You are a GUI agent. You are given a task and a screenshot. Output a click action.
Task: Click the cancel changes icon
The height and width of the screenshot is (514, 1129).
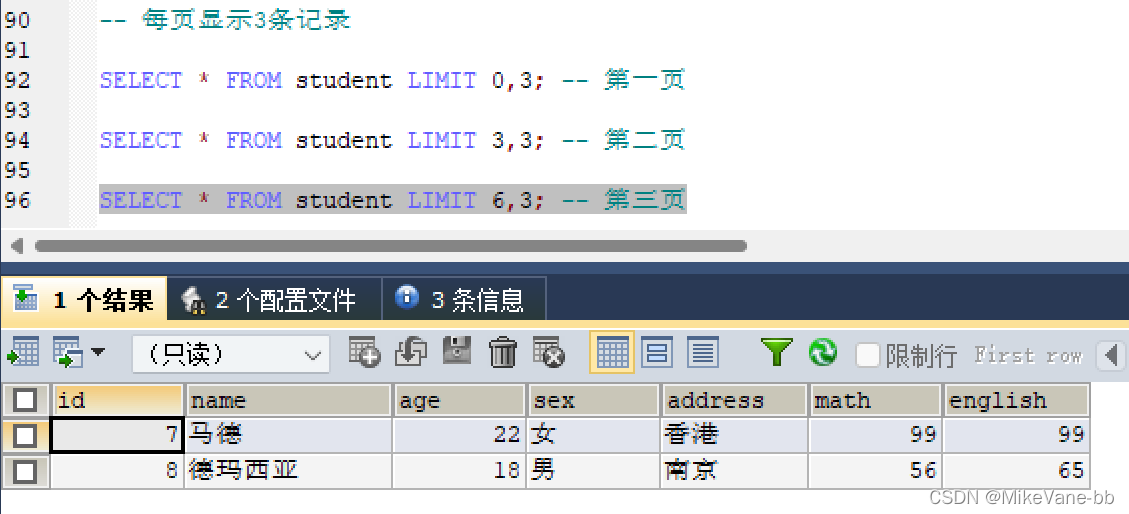click(549, 353)
